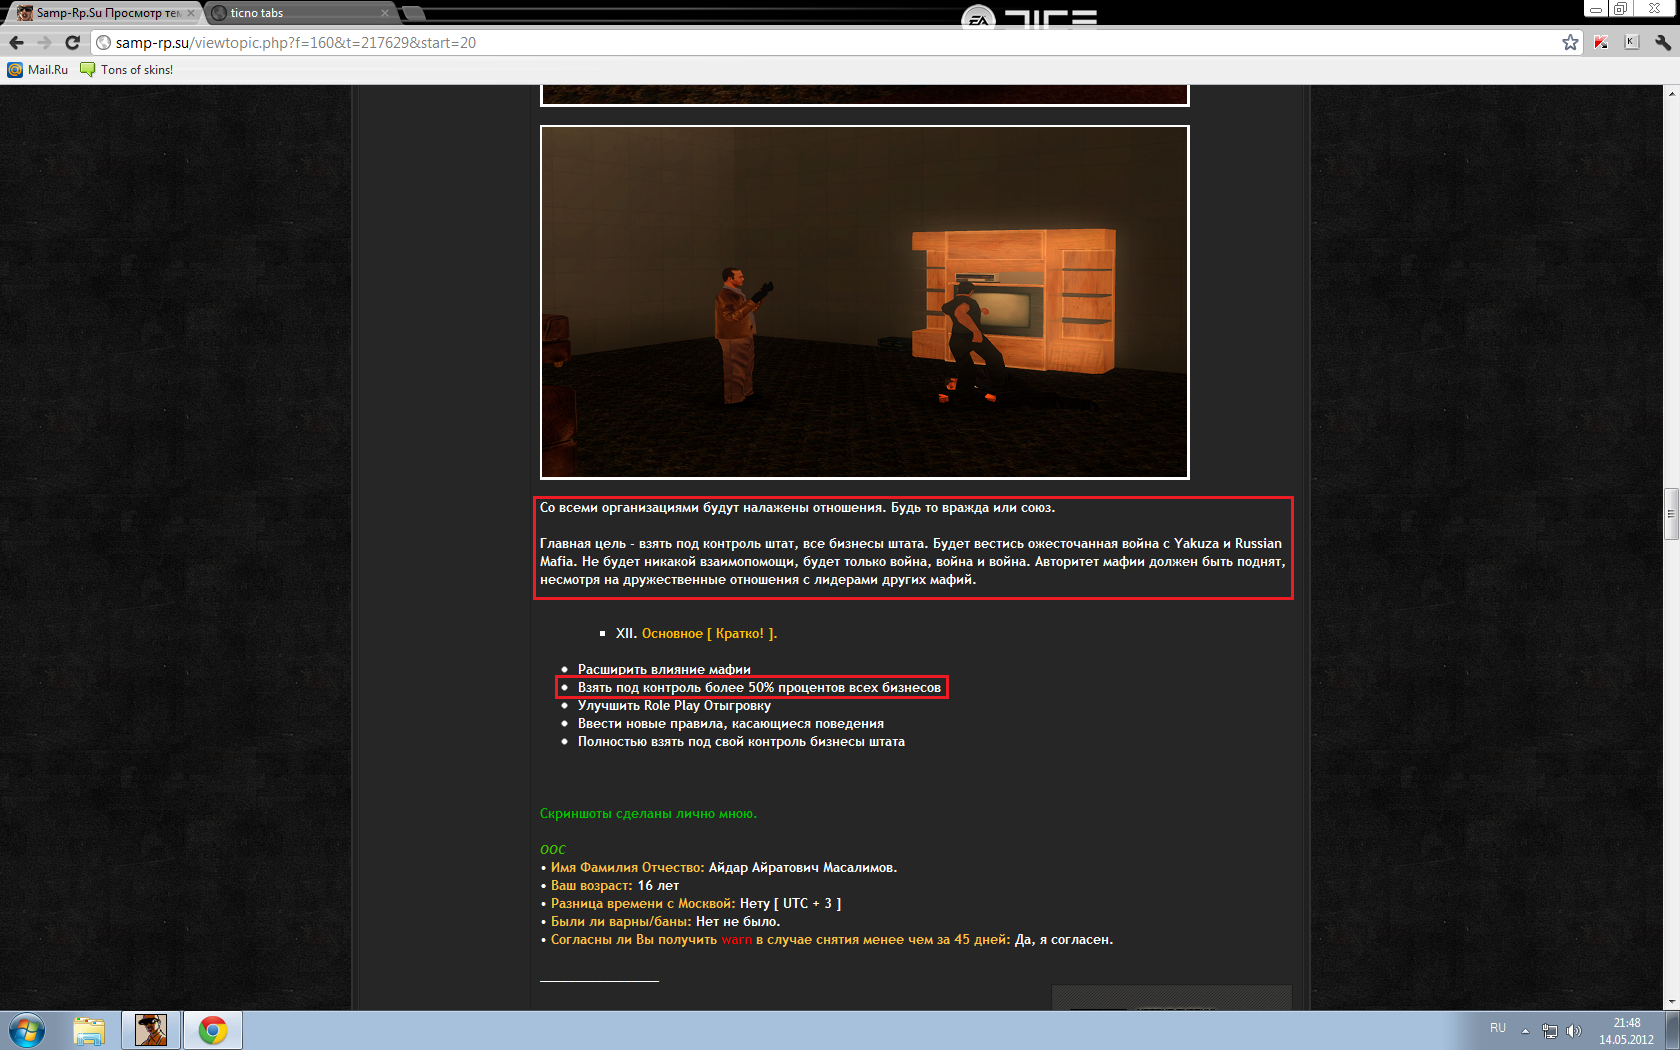The image size is (1680, 1050).
Task: Click the page scrollbar up arrow
Action: click(1671, 93)
